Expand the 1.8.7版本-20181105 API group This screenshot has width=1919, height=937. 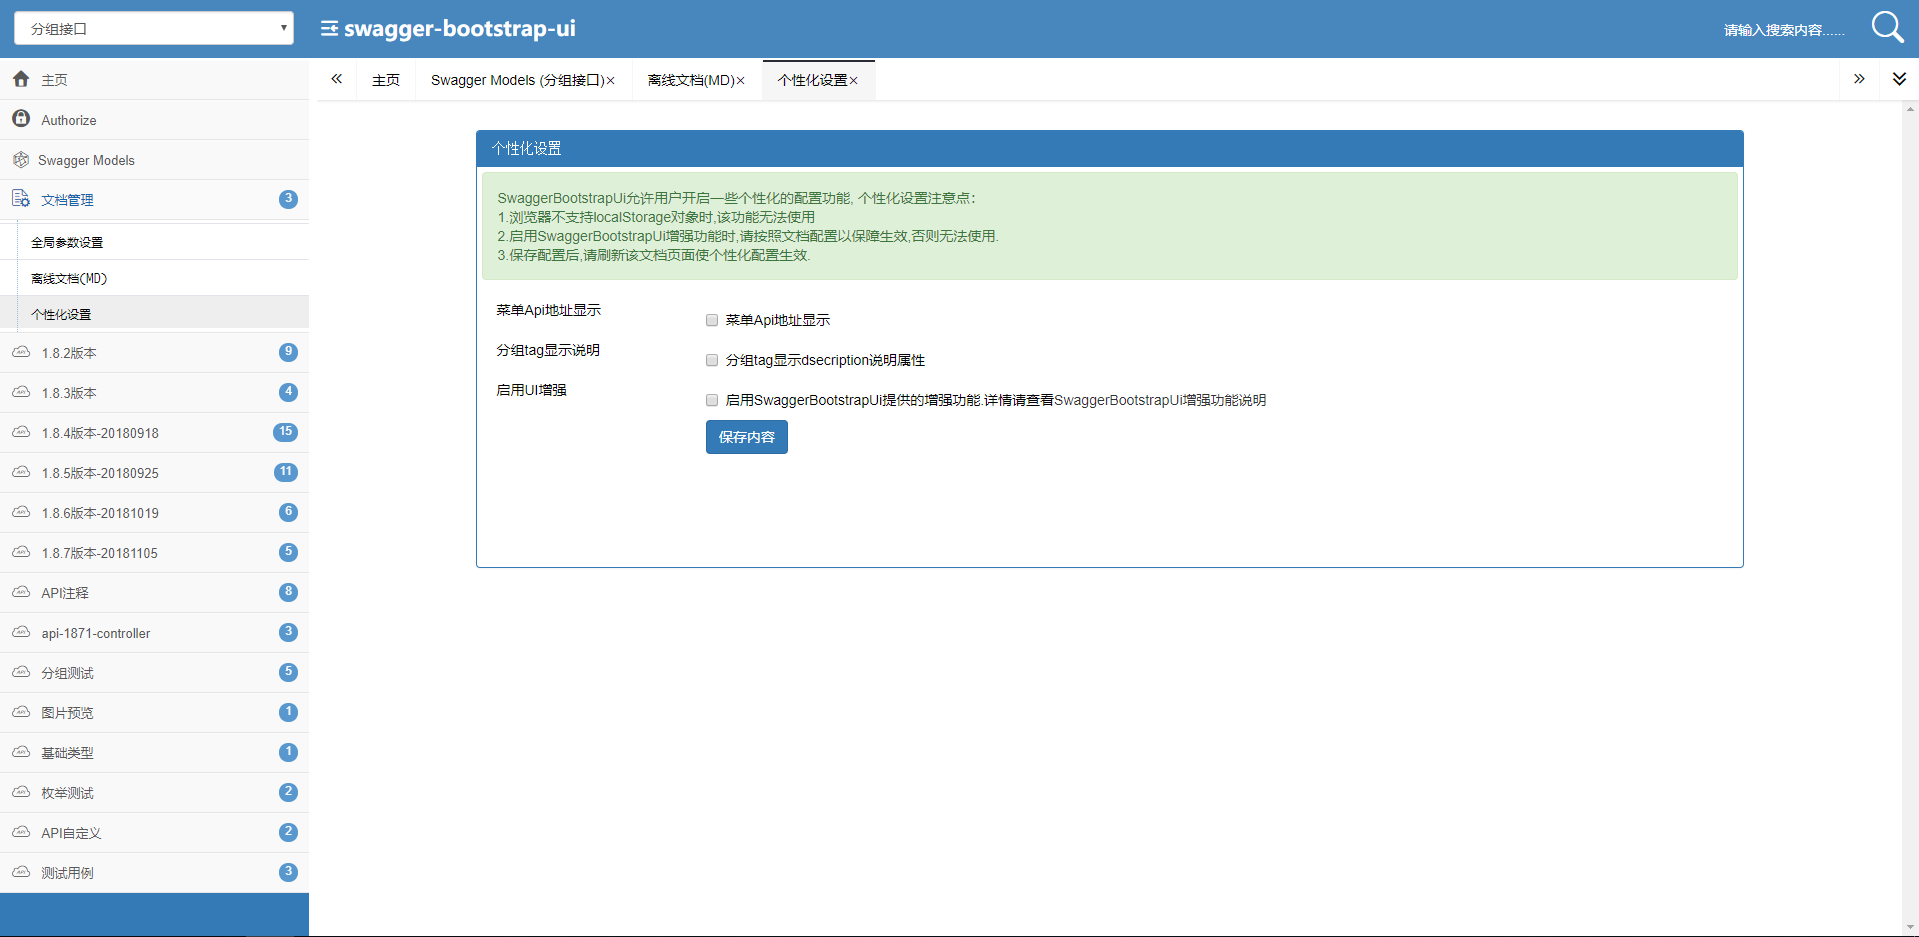pyautogui.click(x=154, y=552)
